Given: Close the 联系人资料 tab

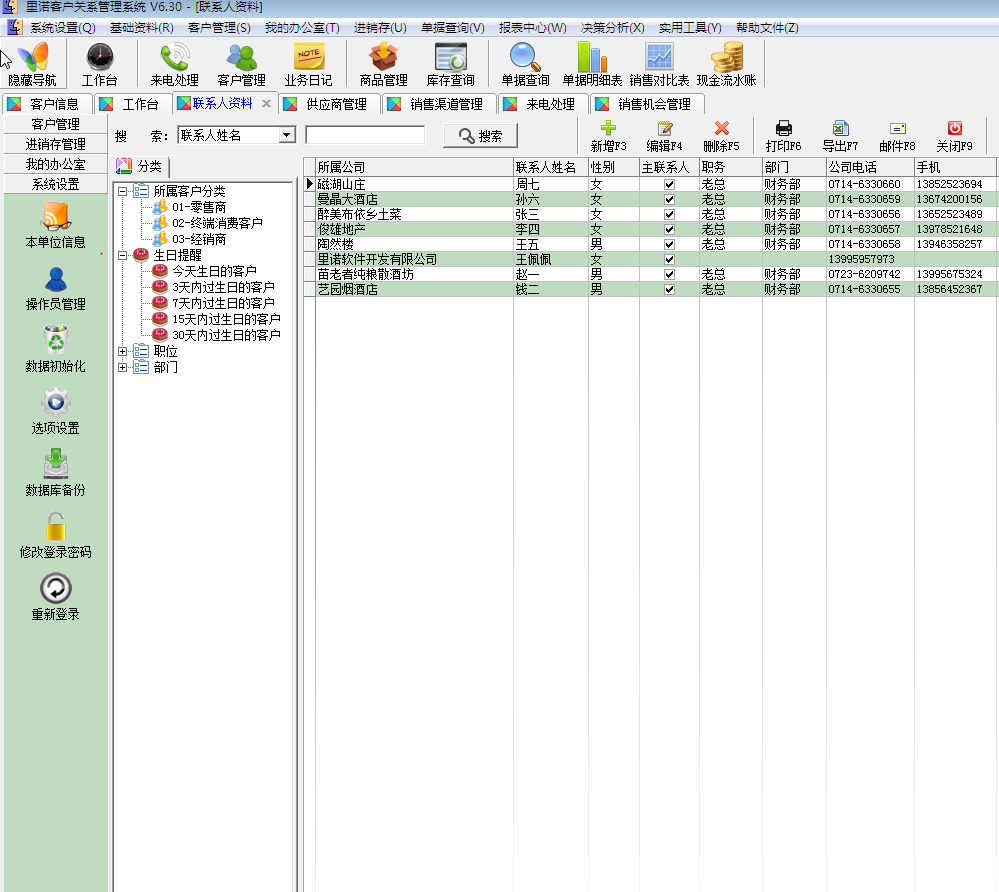Looking at the screenshot, I should pos(266,103).
